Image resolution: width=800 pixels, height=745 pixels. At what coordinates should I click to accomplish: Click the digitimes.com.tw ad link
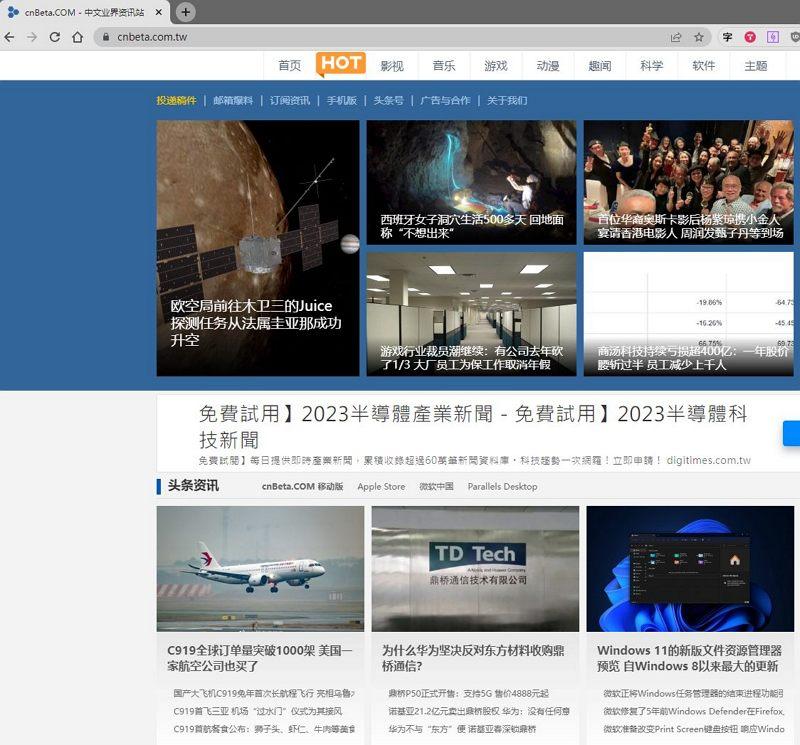tap(709, 460)
